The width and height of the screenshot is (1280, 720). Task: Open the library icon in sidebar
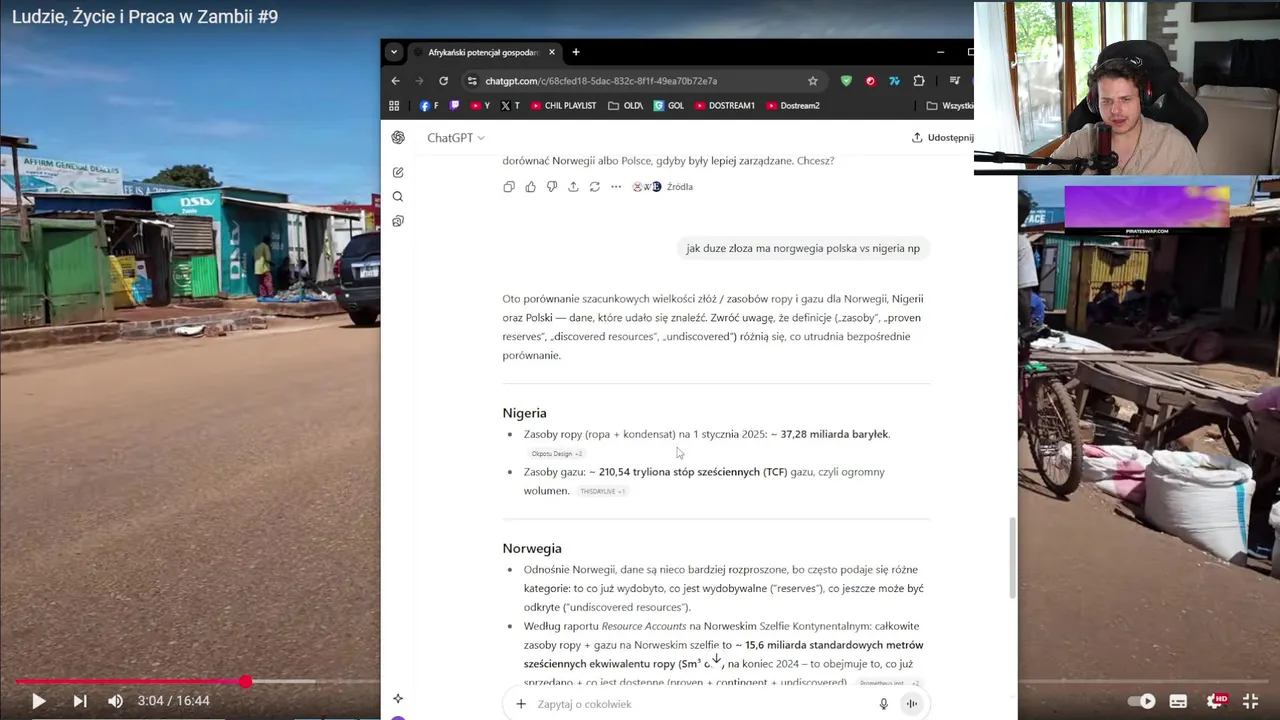(398, 221)
